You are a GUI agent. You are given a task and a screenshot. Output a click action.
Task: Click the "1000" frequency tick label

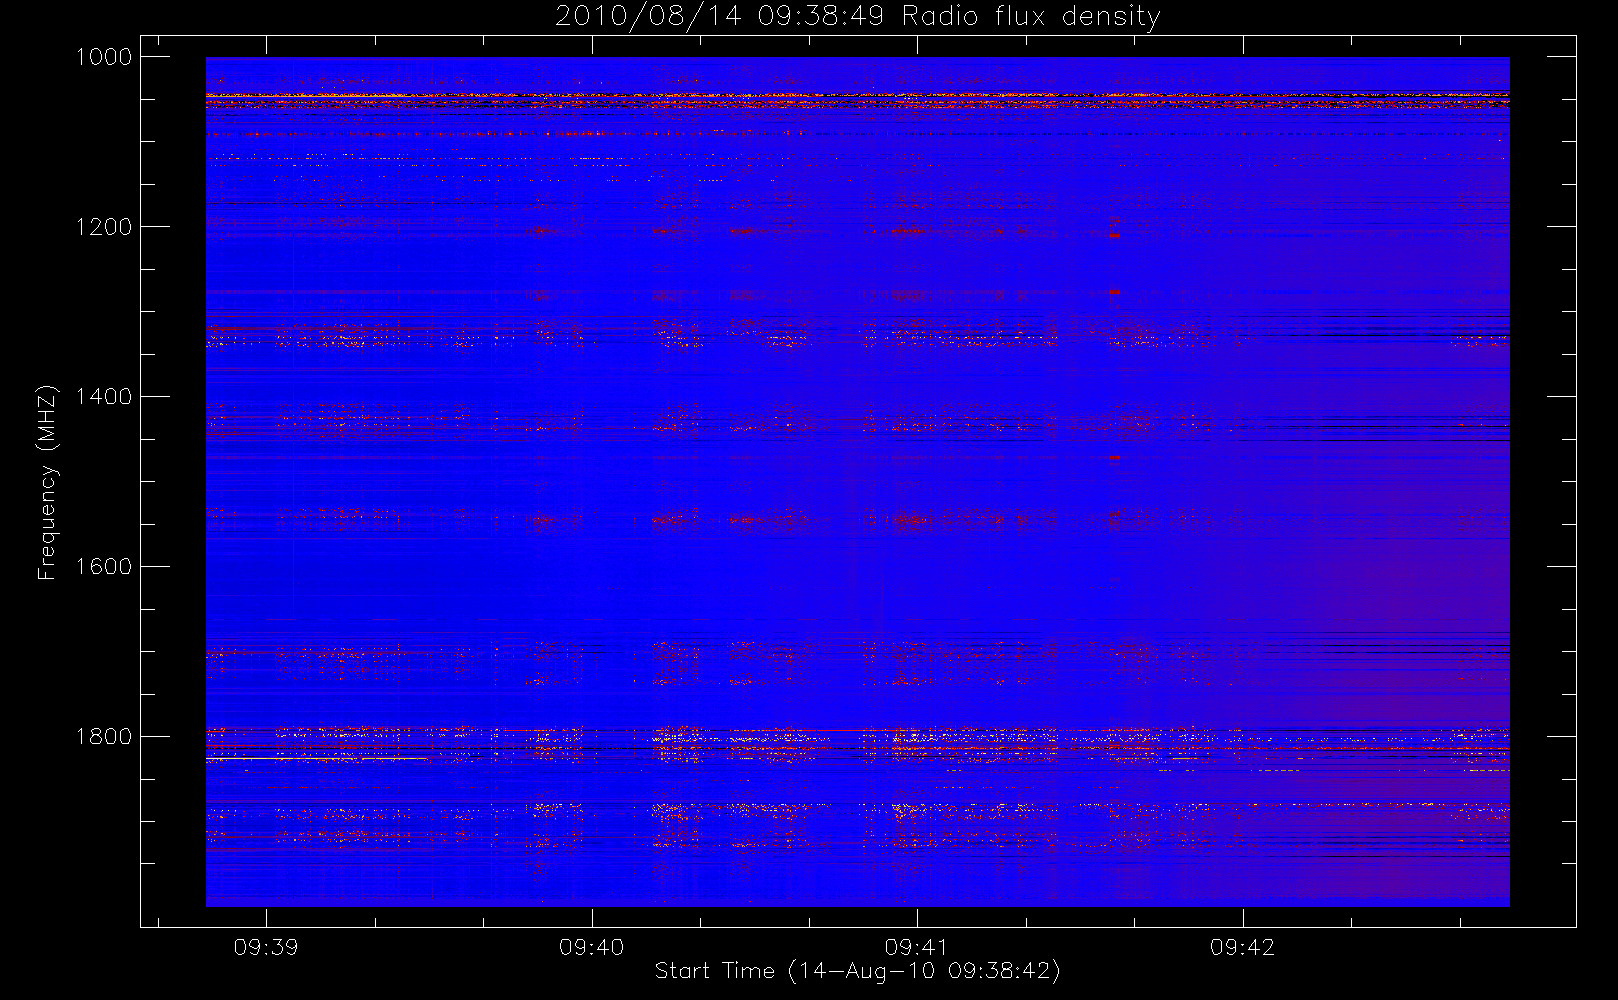click(x=104, y=57)
